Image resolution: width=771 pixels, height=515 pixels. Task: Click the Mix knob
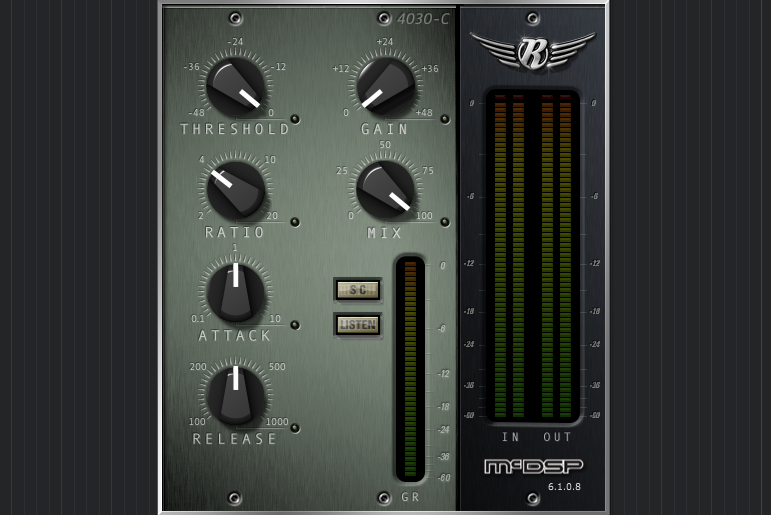[x=386, y=190]
